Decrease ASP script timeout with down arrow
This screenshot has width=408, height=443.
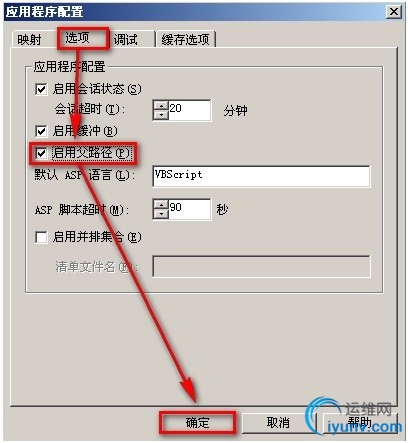coord(161,214)
